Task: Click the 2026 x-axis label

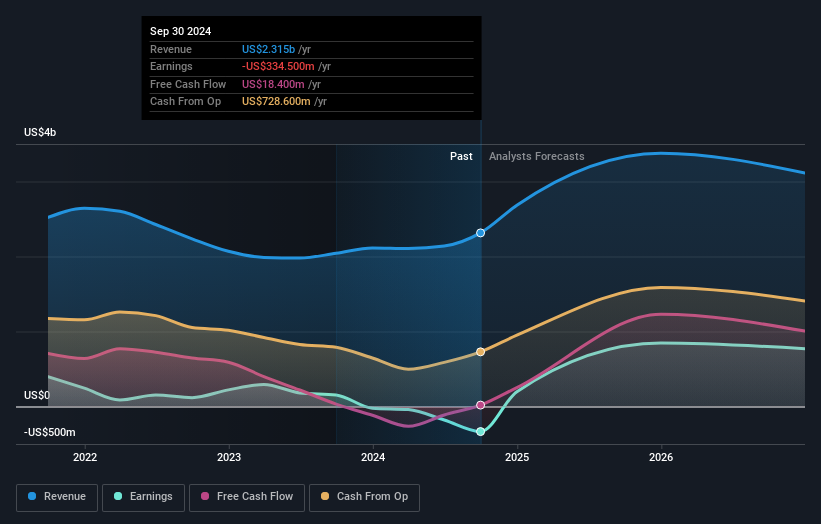Action: (x=661, y=458)
